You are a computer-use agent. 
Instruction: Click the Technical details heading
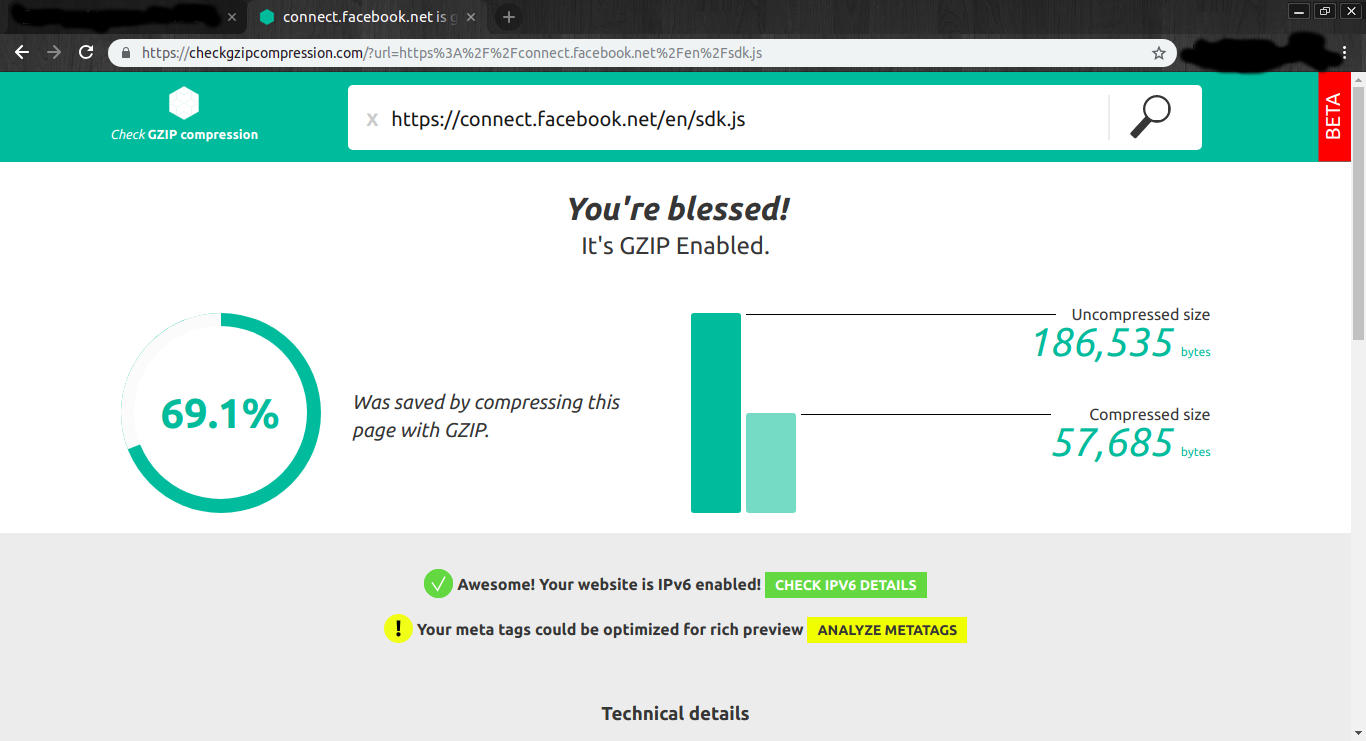point(675,713)
